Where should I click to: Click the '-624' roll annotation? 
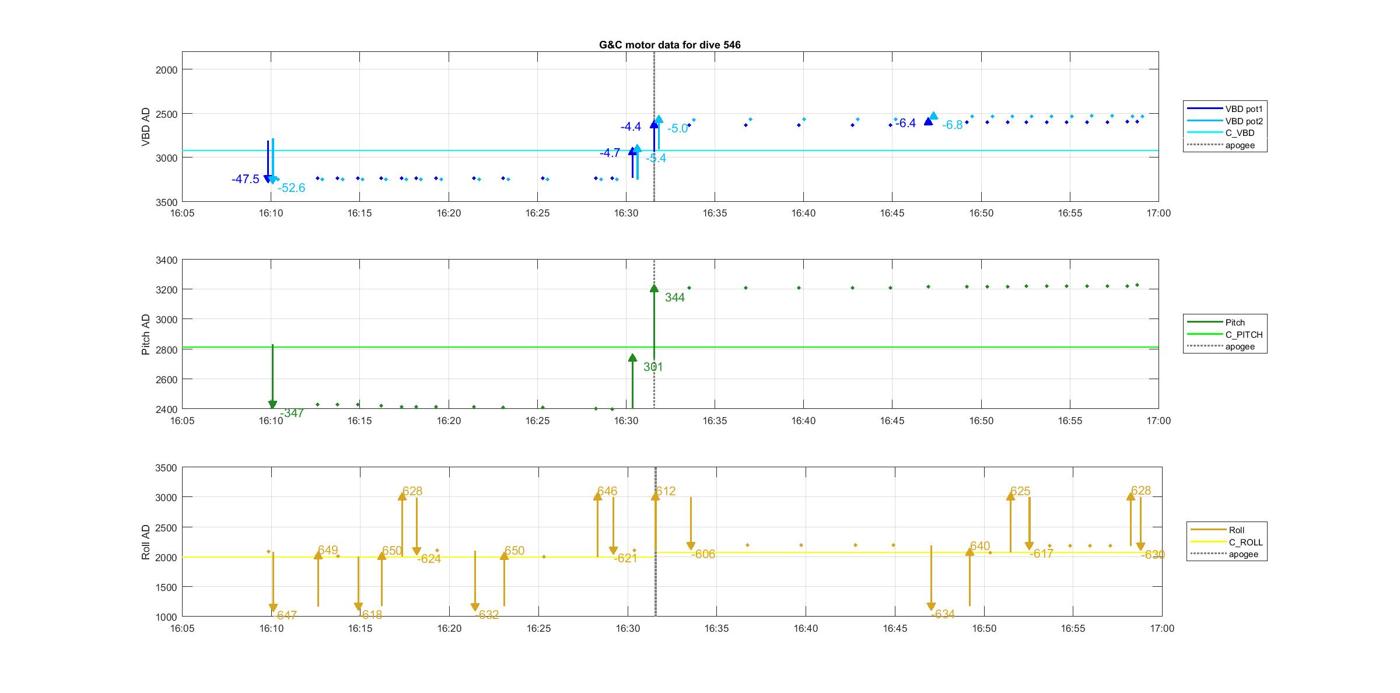(x=430, y=559)
